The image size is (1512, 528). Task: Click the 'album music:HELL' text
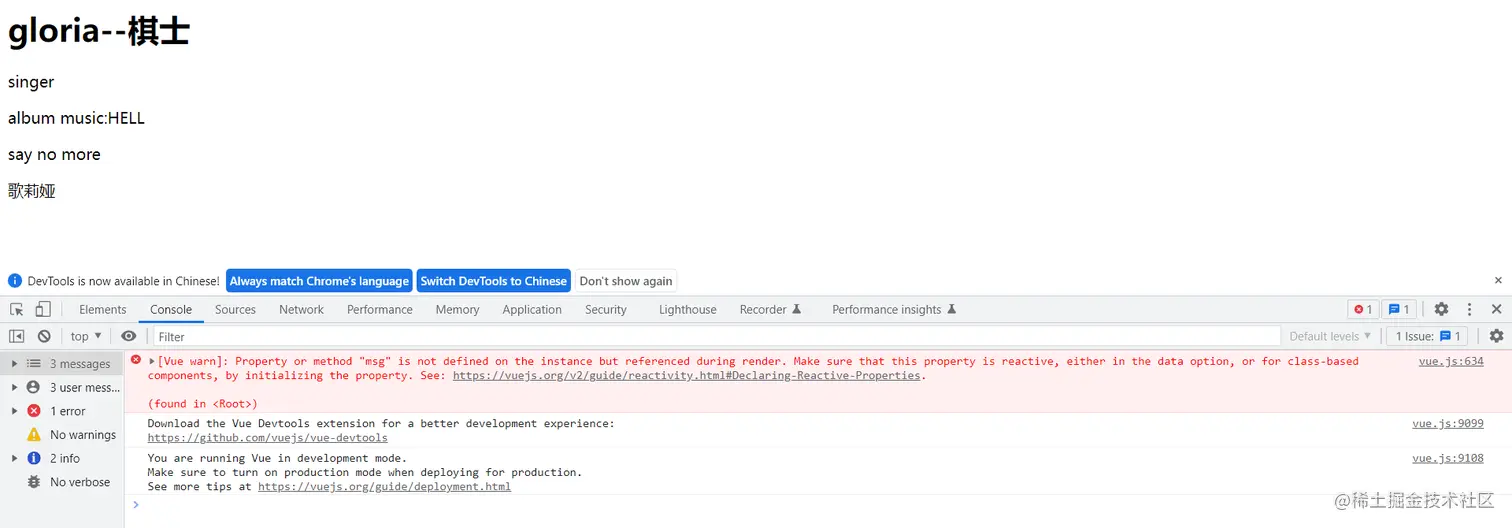pos(76,118)
